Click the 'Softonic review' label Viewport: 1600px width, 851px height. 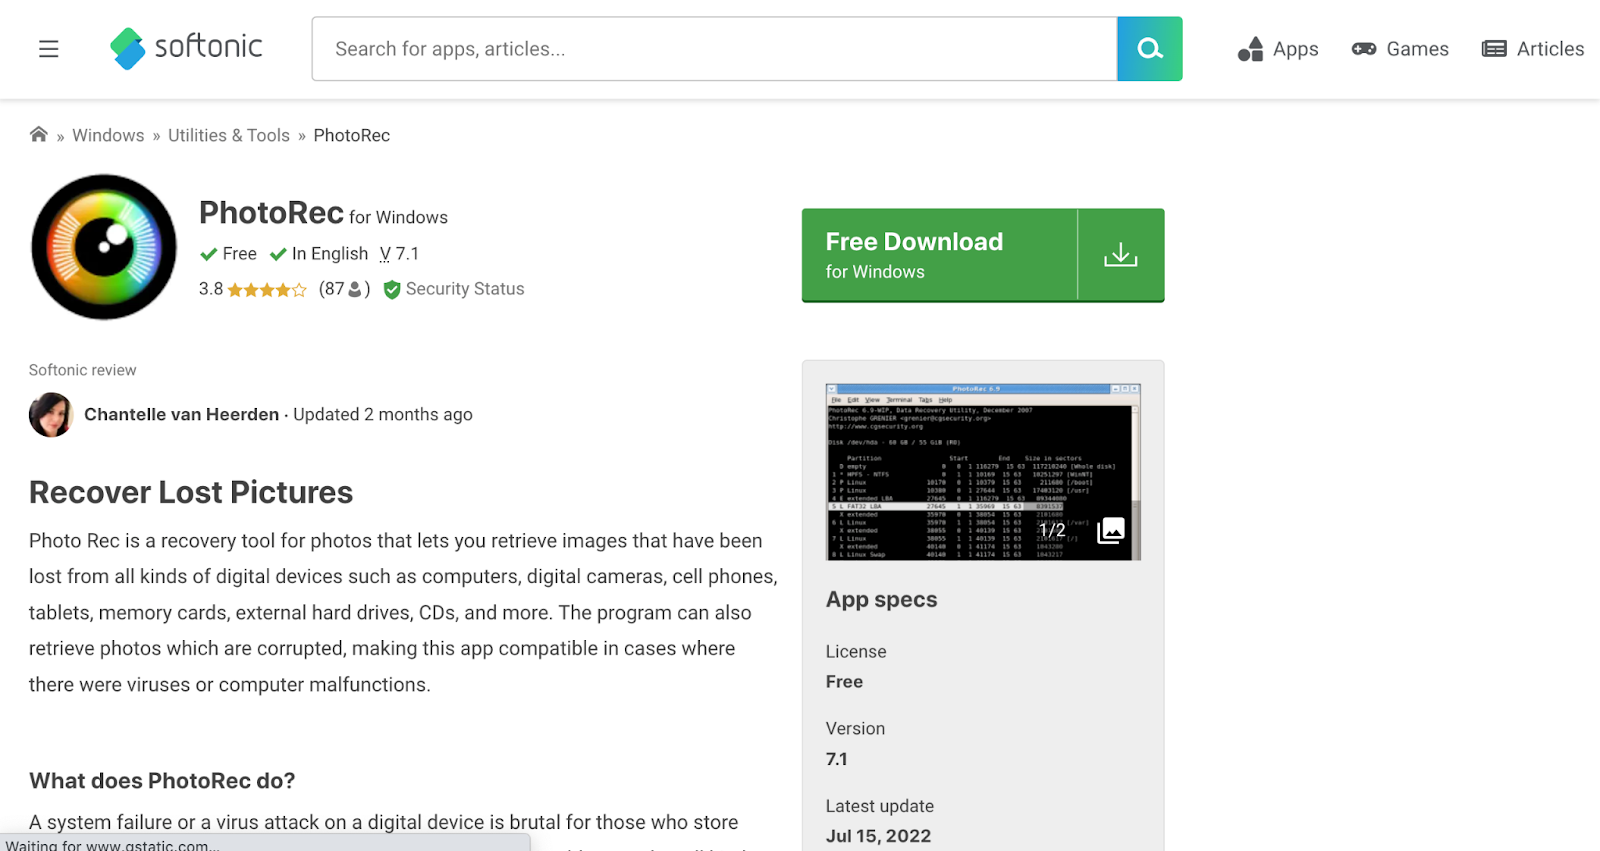pyautogui.click(x=83, y=370)
